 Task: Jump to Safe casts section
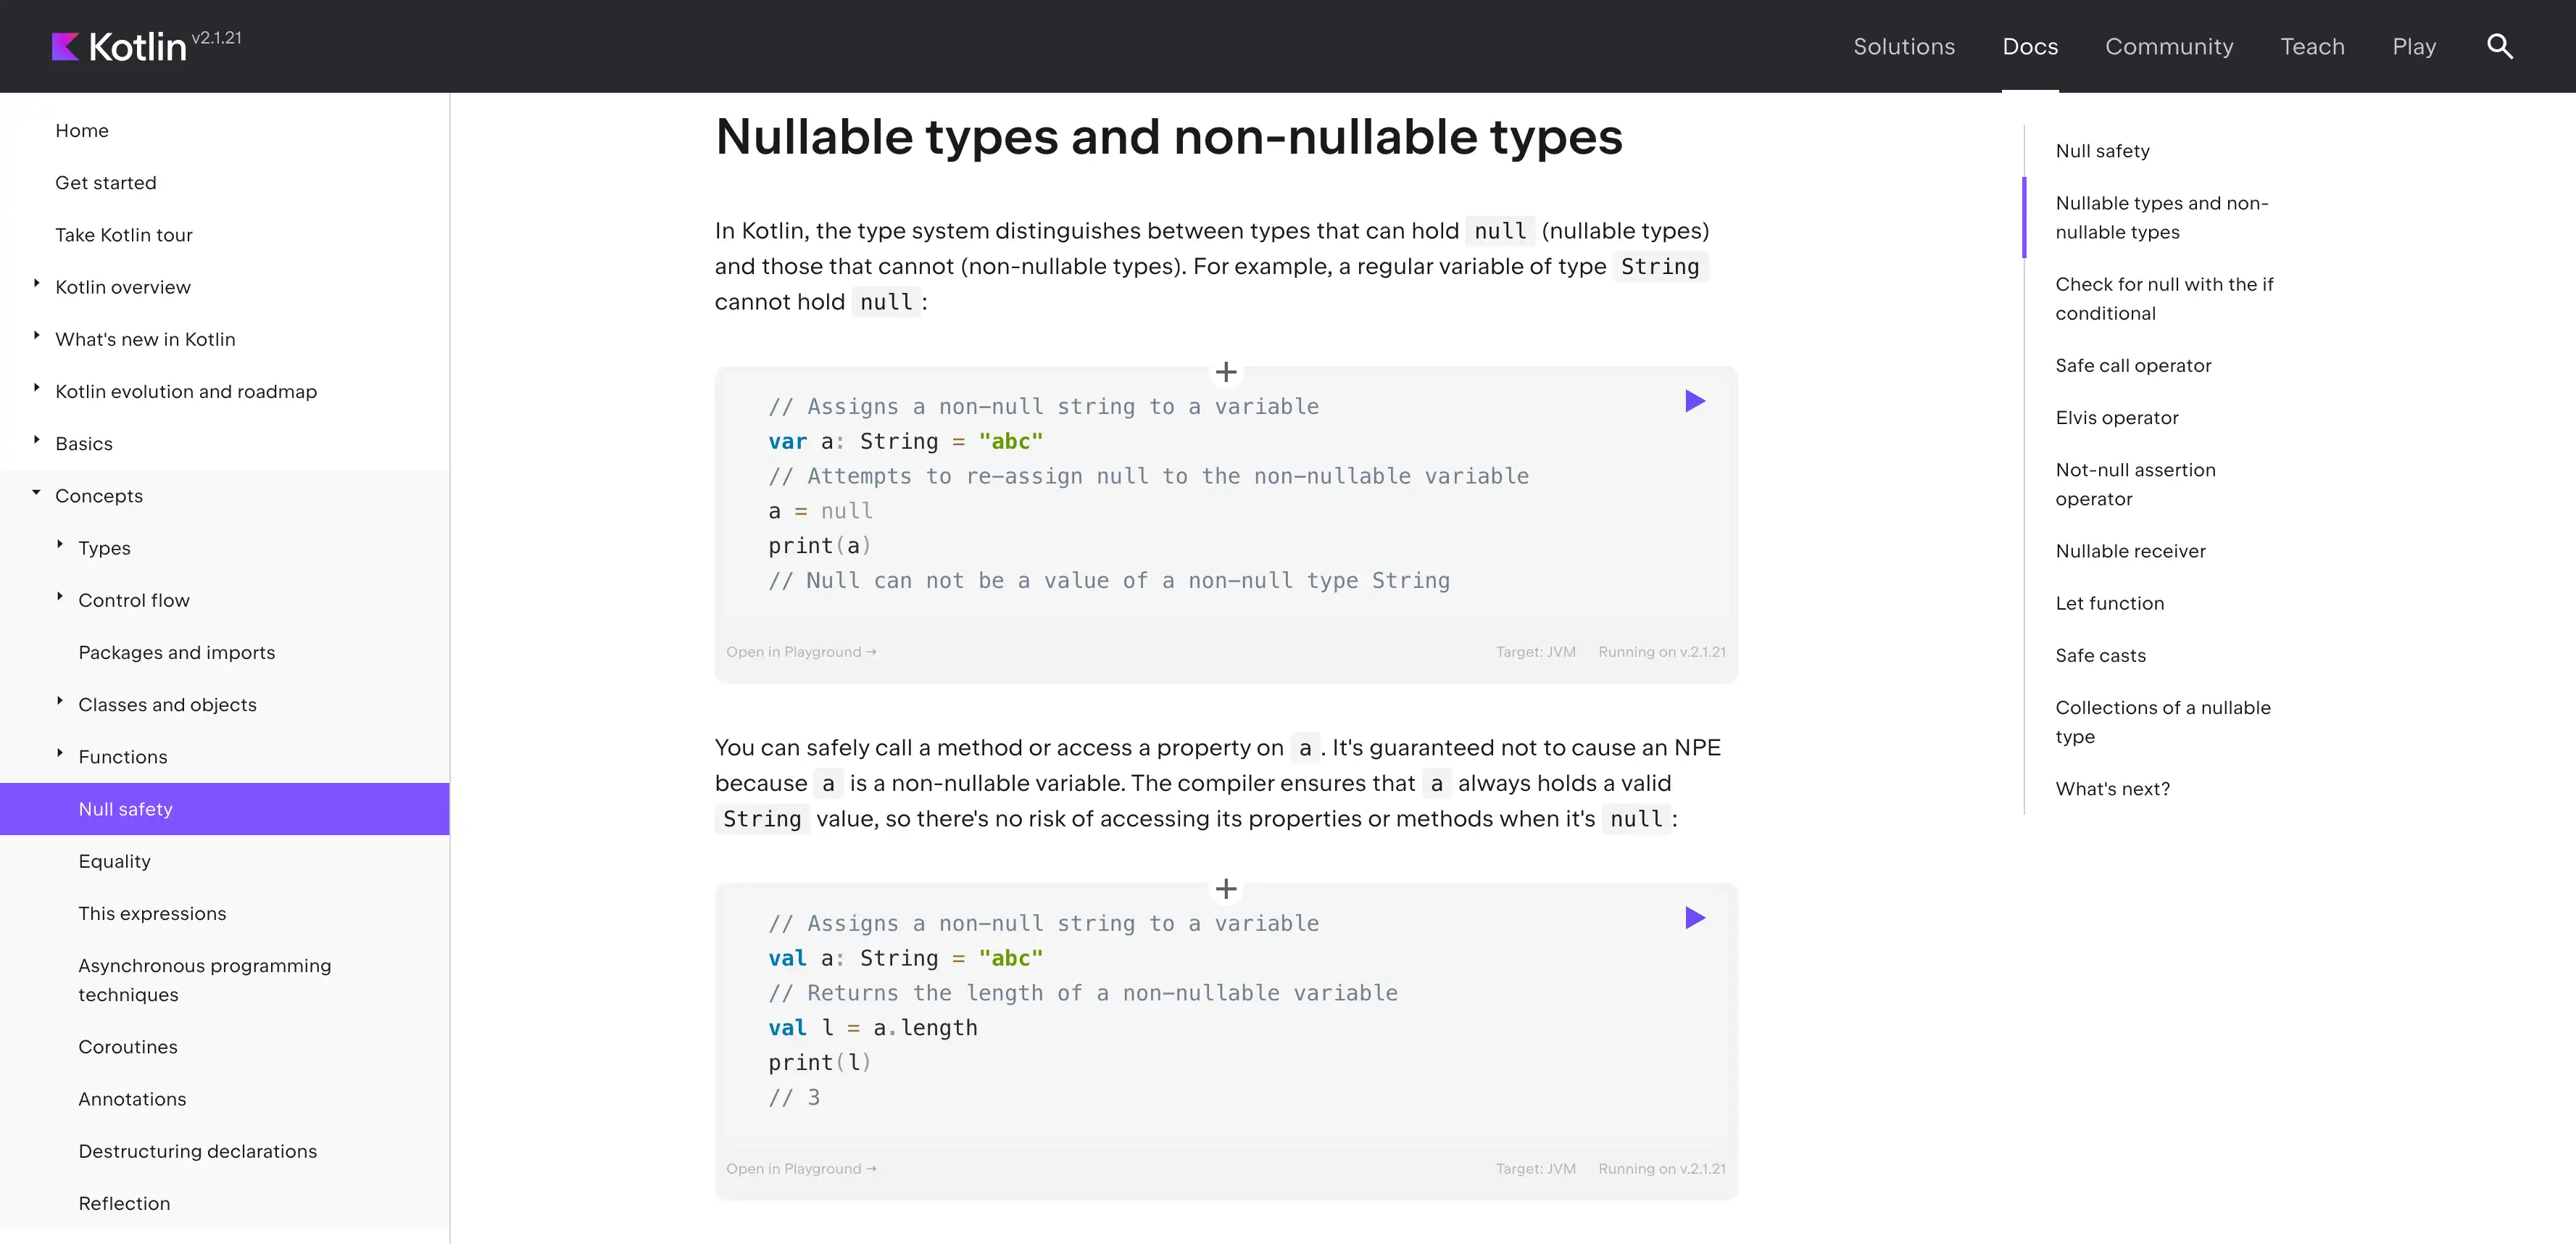coord(2100,655)
